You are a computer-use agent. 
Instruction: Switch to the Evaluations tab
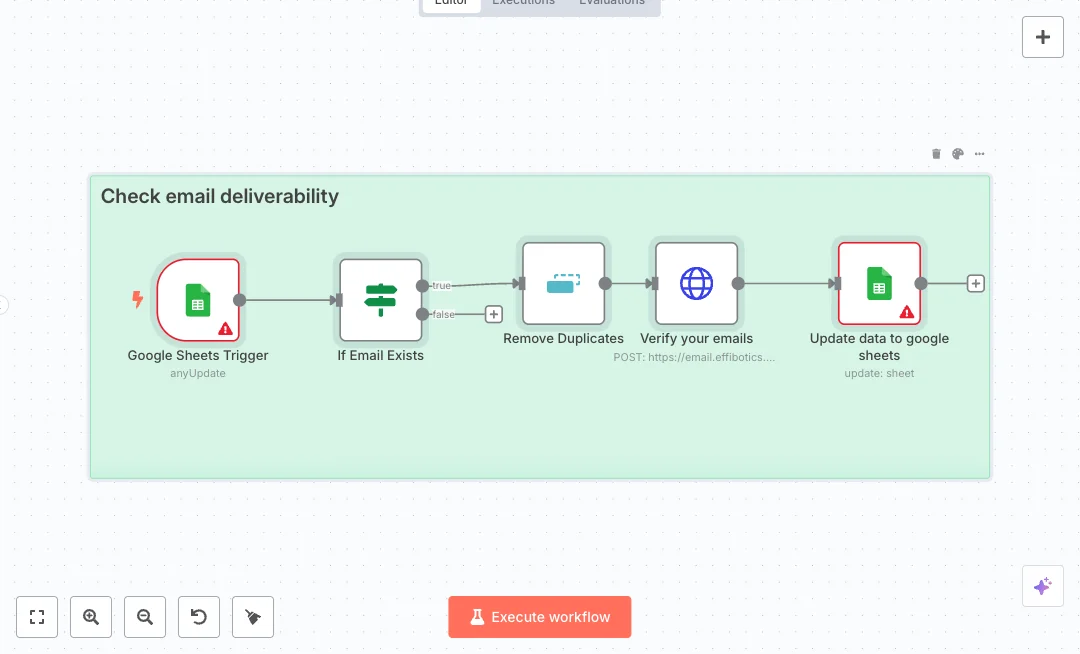[x=612, y=3]
